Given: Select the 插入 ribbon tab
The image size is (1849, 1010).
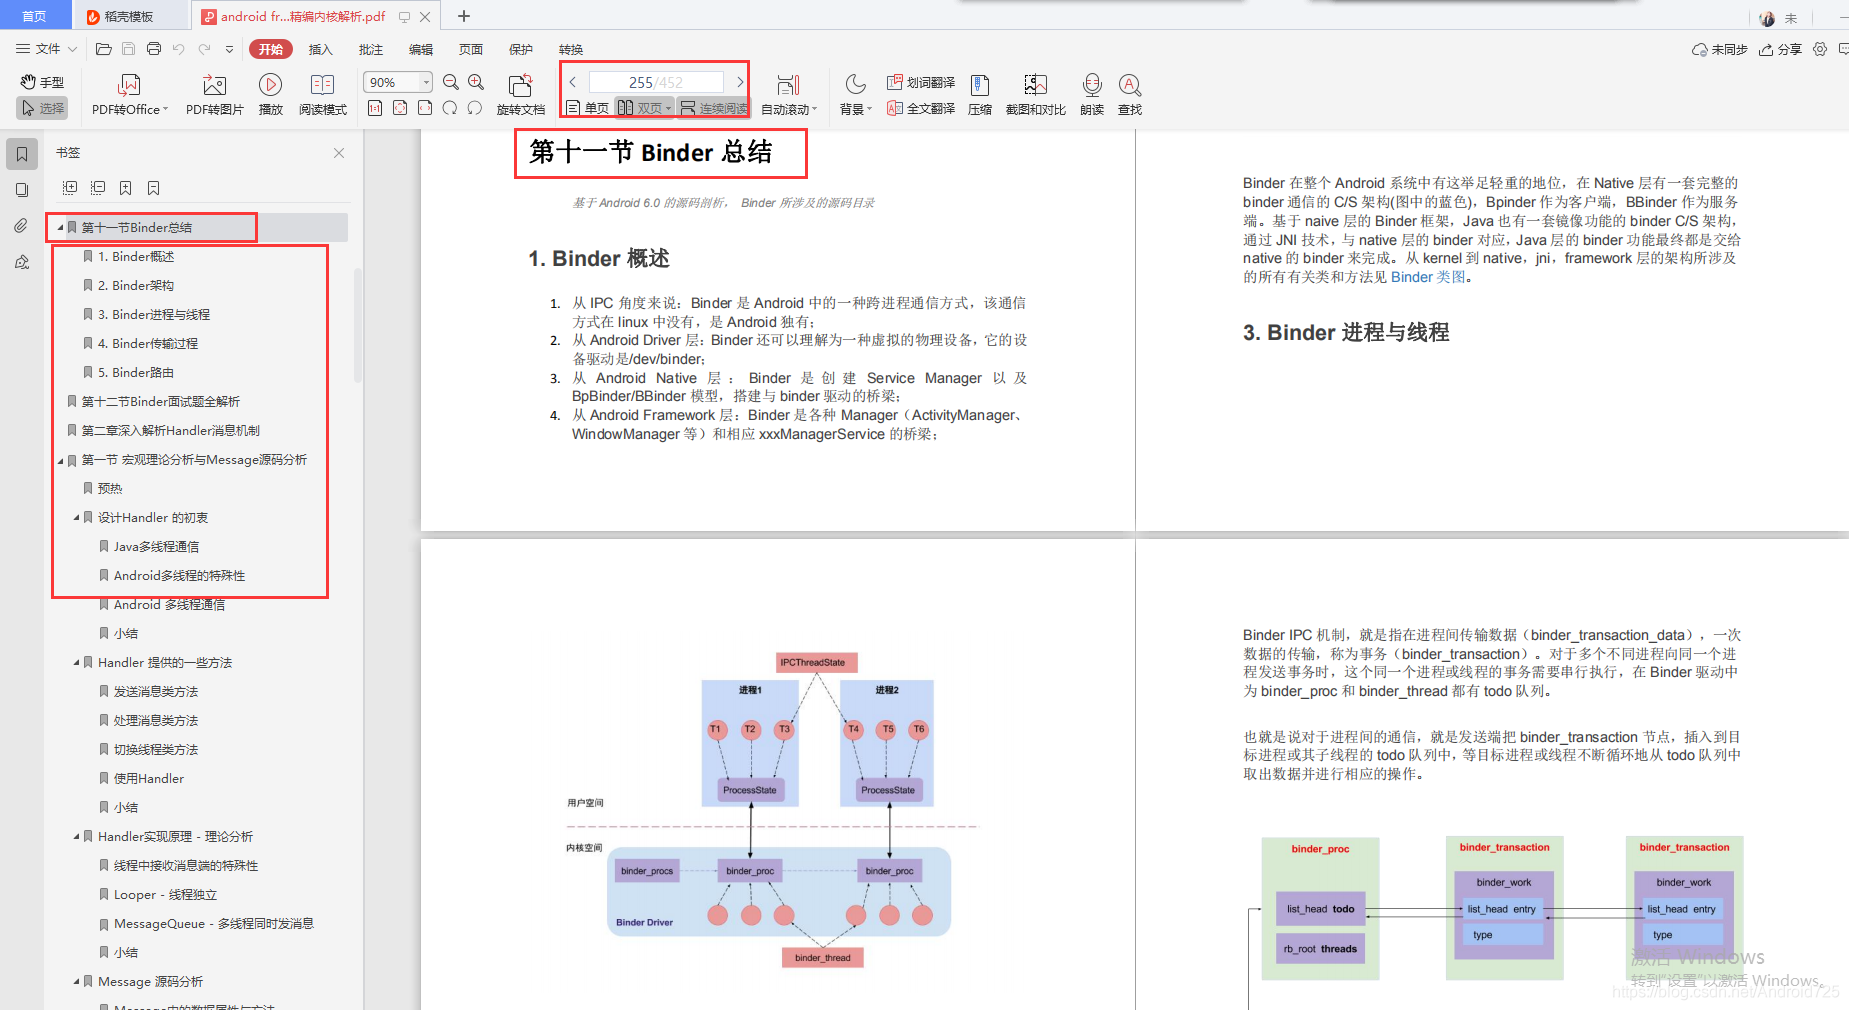Looking at the screenshot, I should (320, 49).
